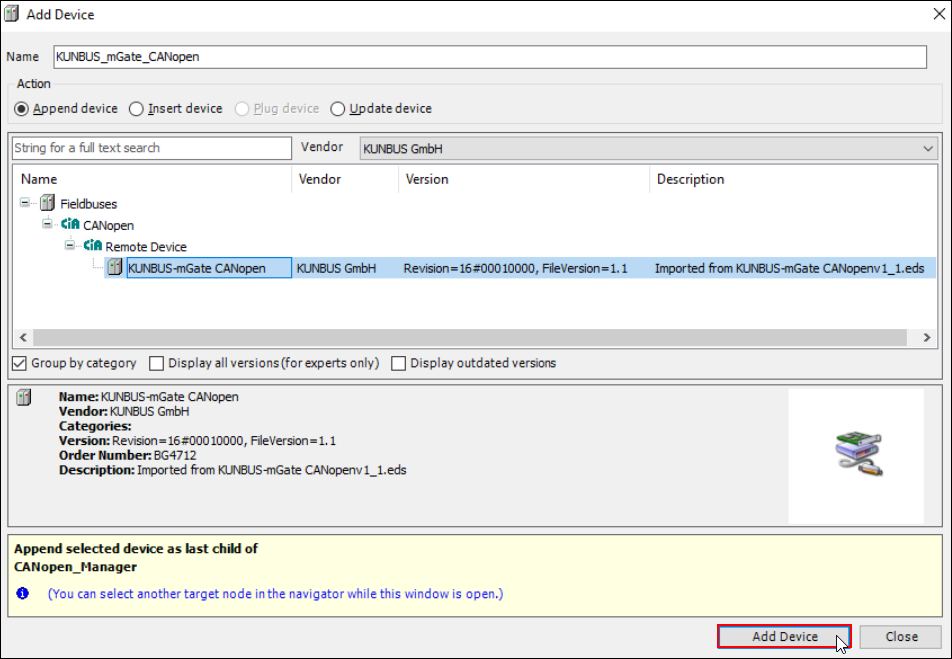This screenshot has width=952, height=659.
Task: Collapse the Remote Device tree node
Action: click(x=70, y=245)
